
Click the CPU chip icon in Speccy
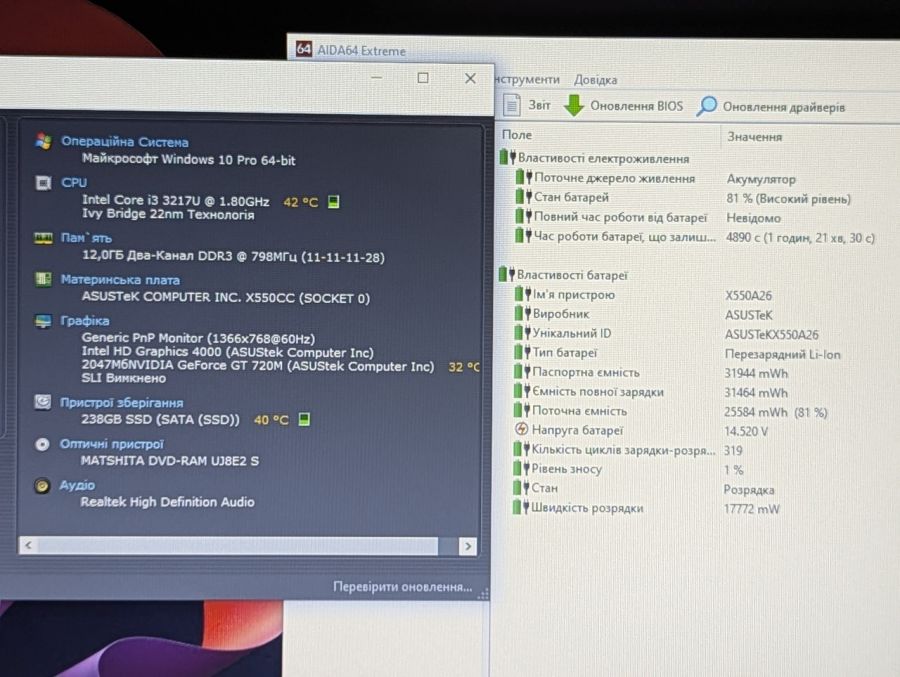click(x=43, y=183)
